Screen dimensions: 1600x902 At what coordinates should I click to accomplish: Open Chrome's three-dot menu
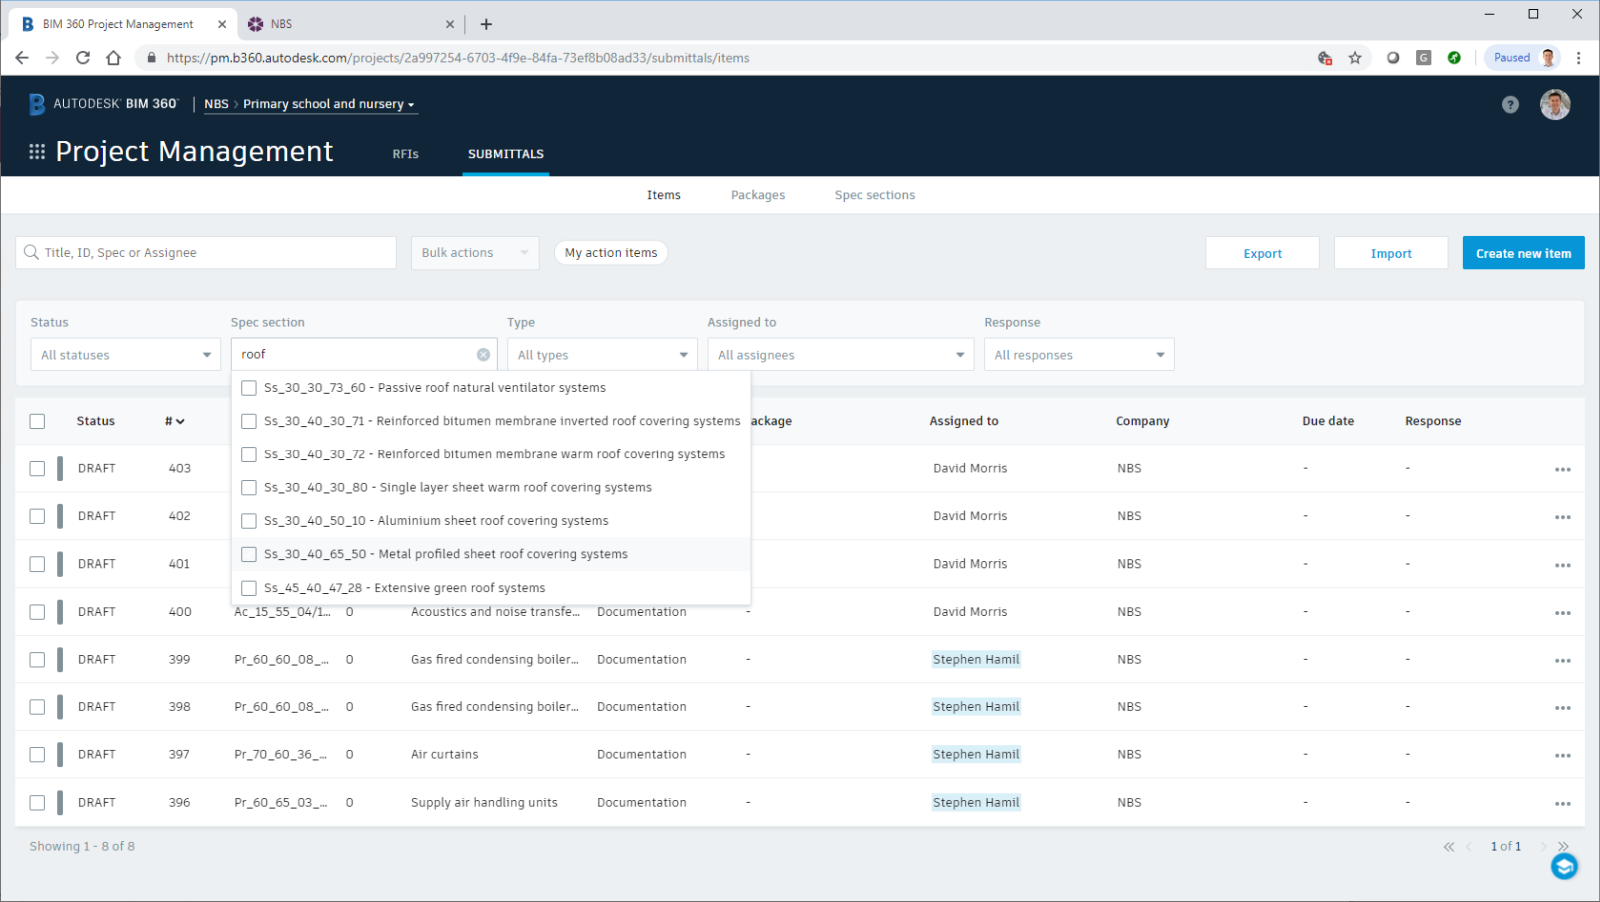coord(1579,58)
